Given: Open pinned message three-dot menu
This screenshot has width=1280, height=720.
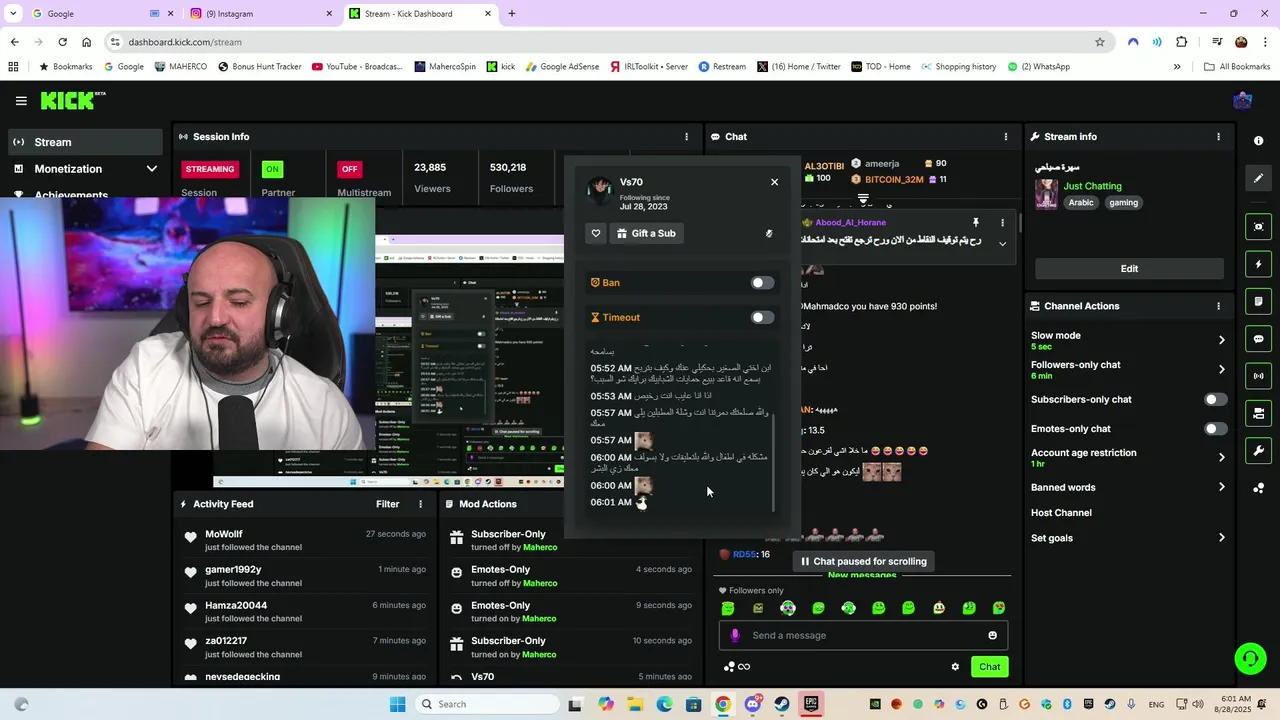Looking at the screenshot, I should [x=1002, y=223].
